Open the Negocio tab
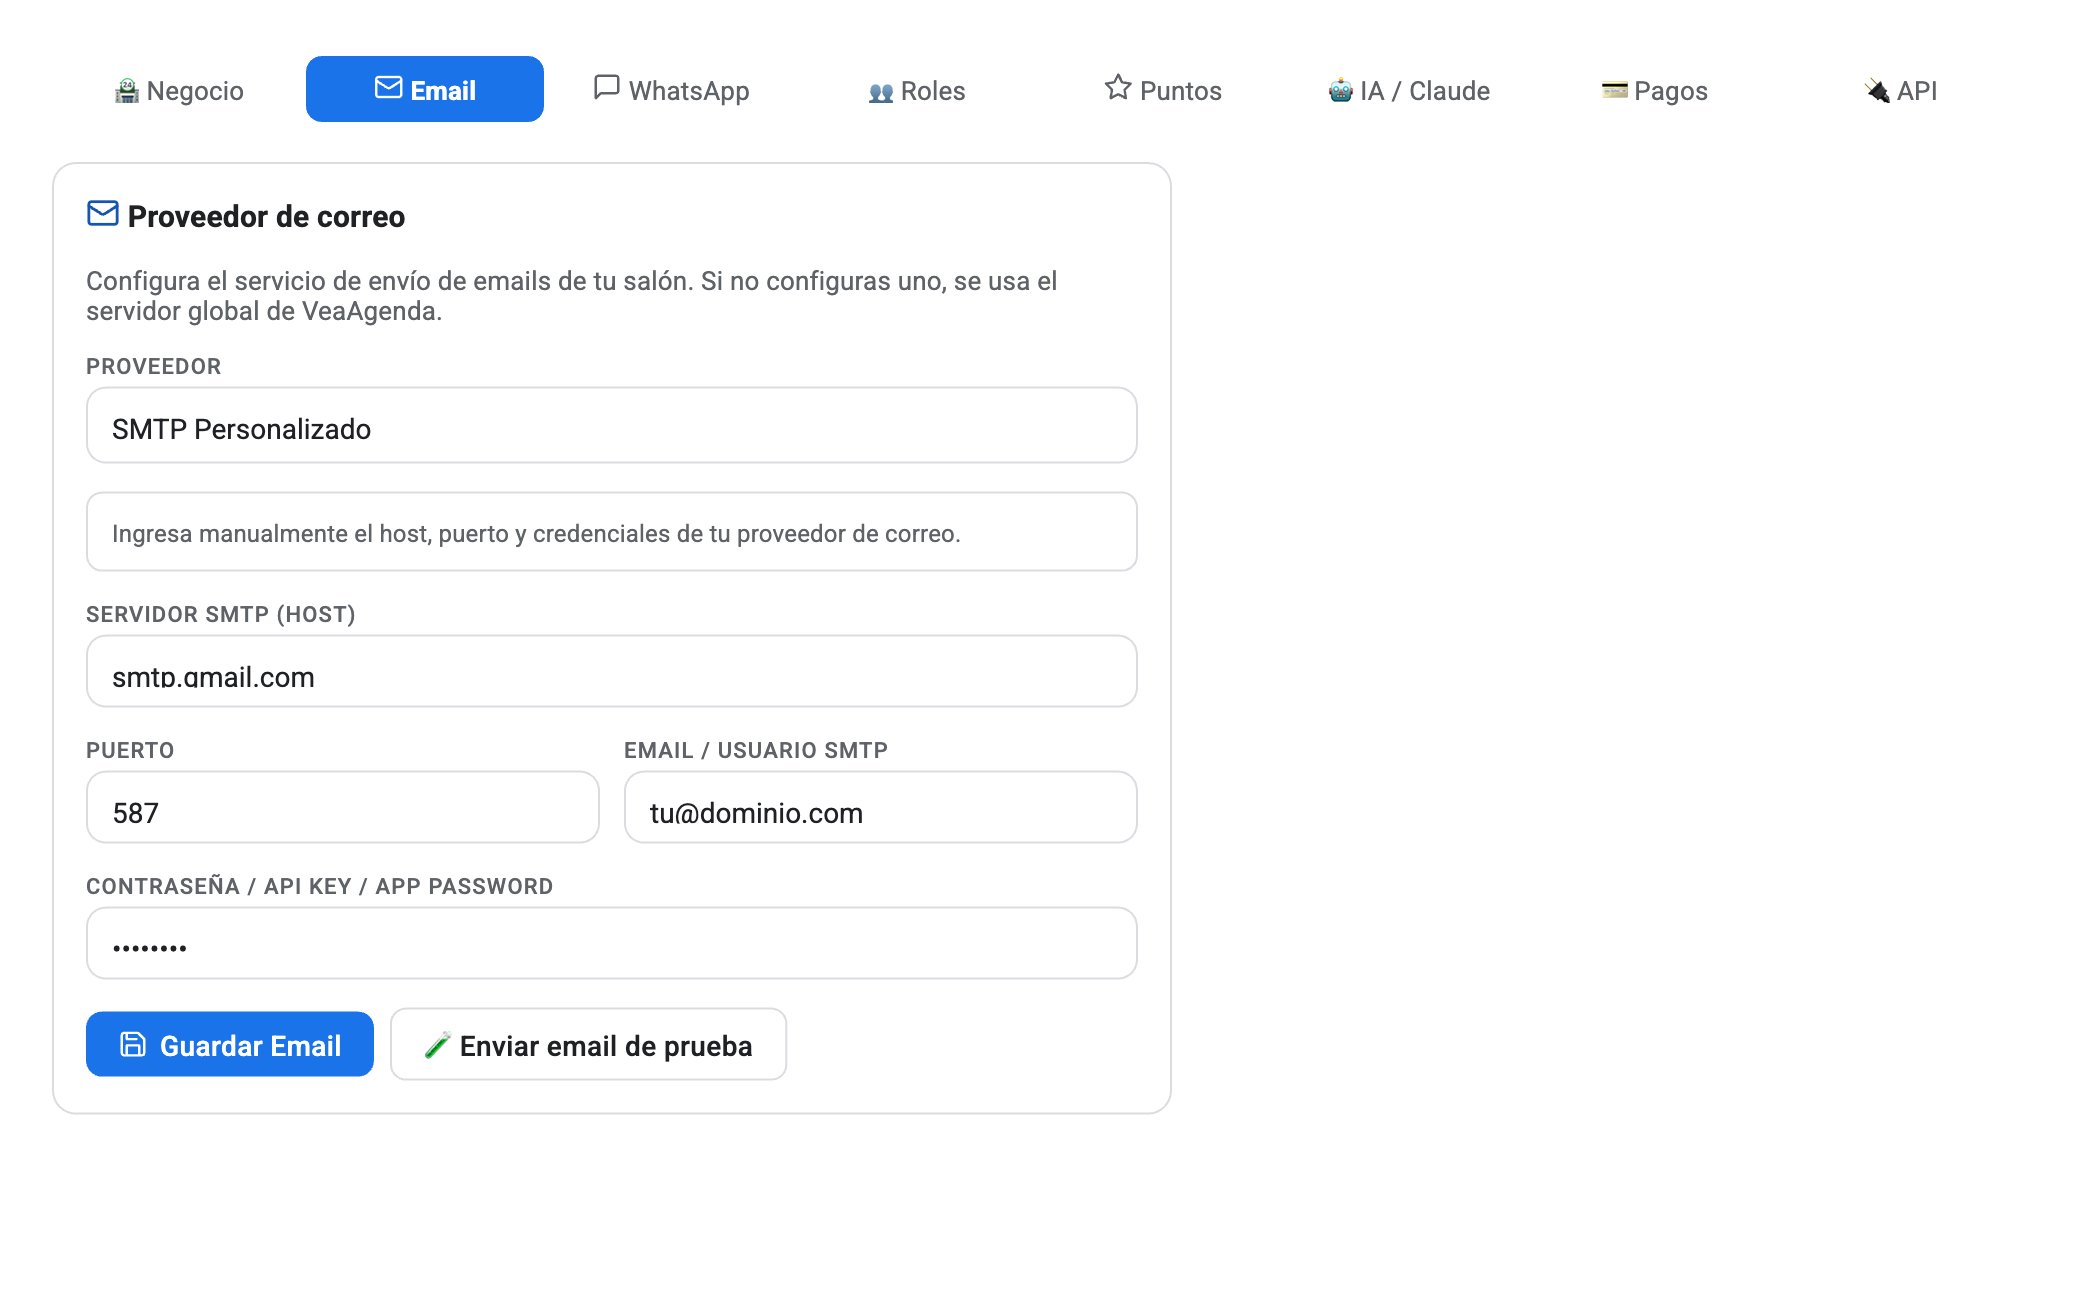This screenshot has width=2080, height=1316. [179, 90]
